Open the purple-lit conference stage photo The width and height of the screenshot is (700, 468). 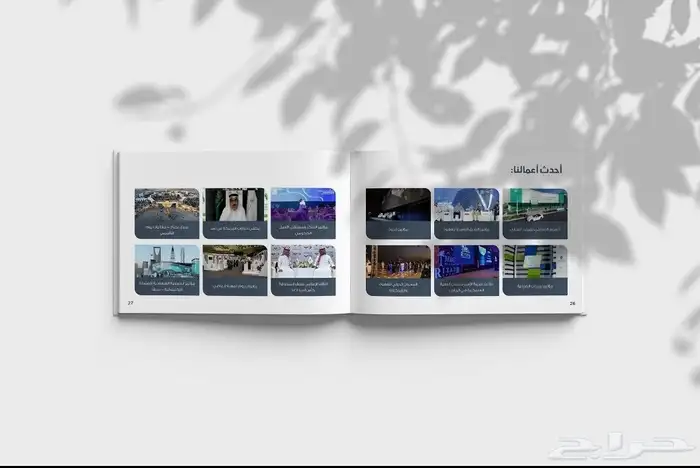point(303,204)
